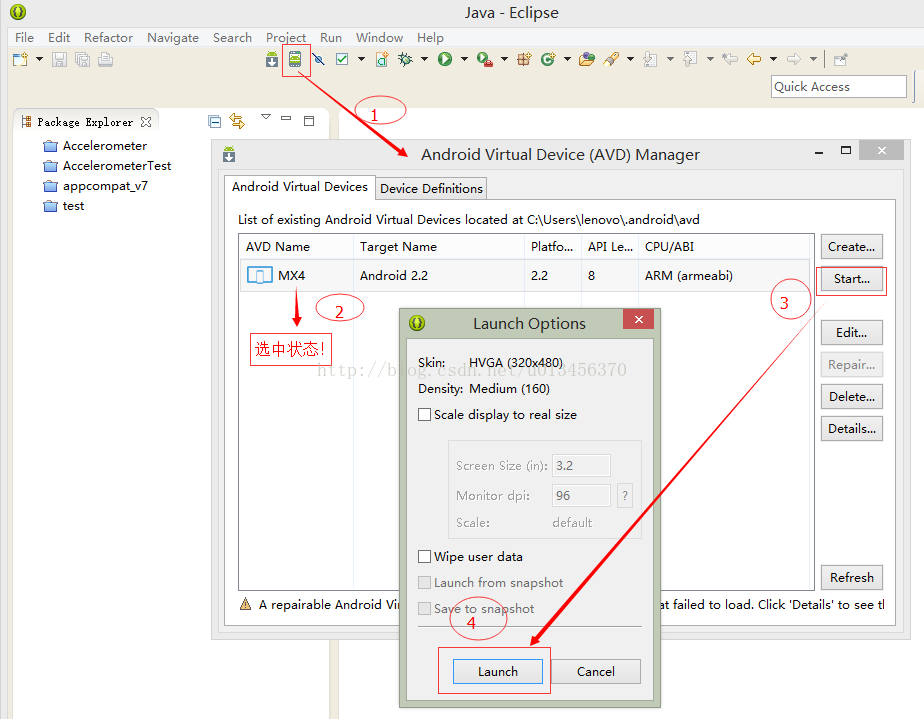Click the Android Lint check icon
924x719 pixels.
pyautogui.click(x=319, y=59)
